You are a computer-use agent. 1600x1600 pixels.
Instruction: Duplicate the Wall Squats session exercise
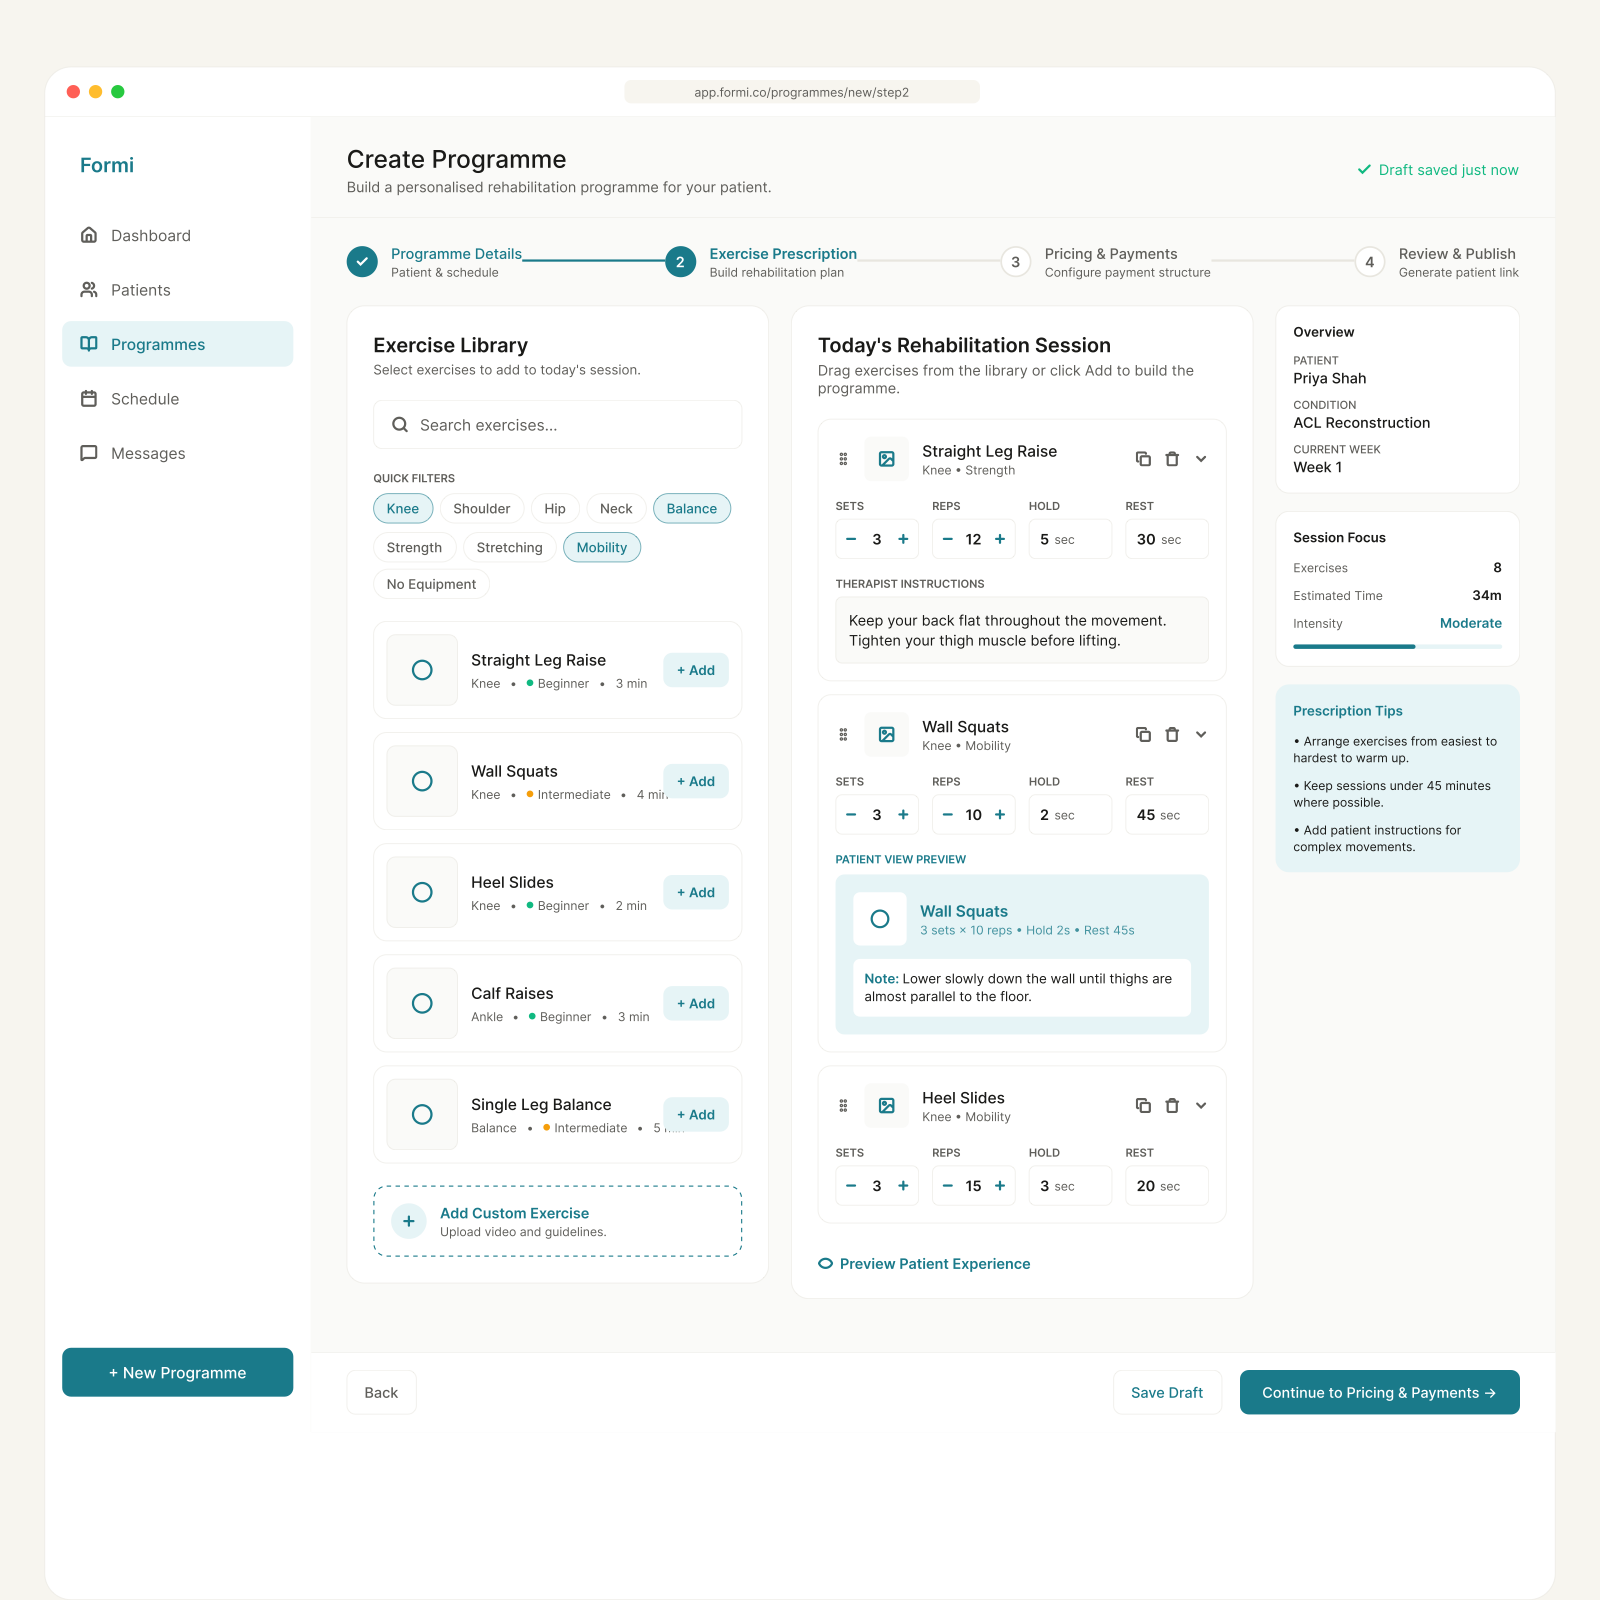click(1143, 734)
